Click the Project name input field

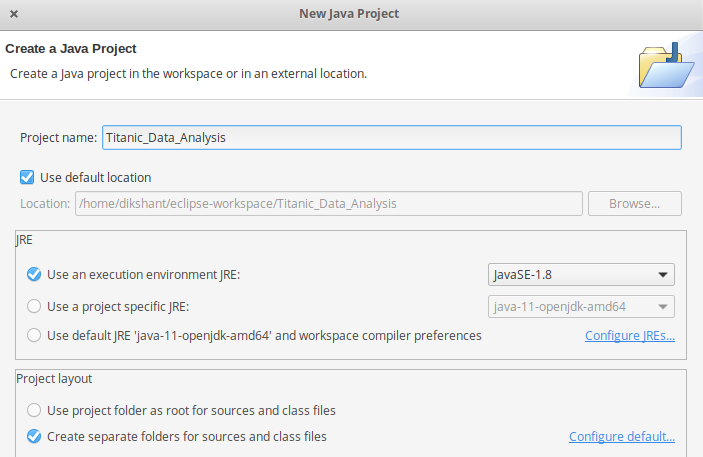point(392,137)
